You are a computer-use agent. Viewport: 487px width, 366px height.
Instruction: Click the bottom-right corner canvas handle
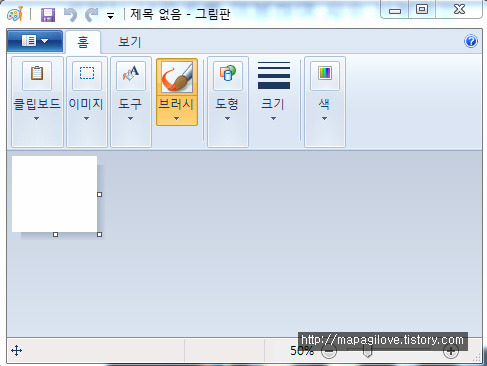tap(99, 235)
